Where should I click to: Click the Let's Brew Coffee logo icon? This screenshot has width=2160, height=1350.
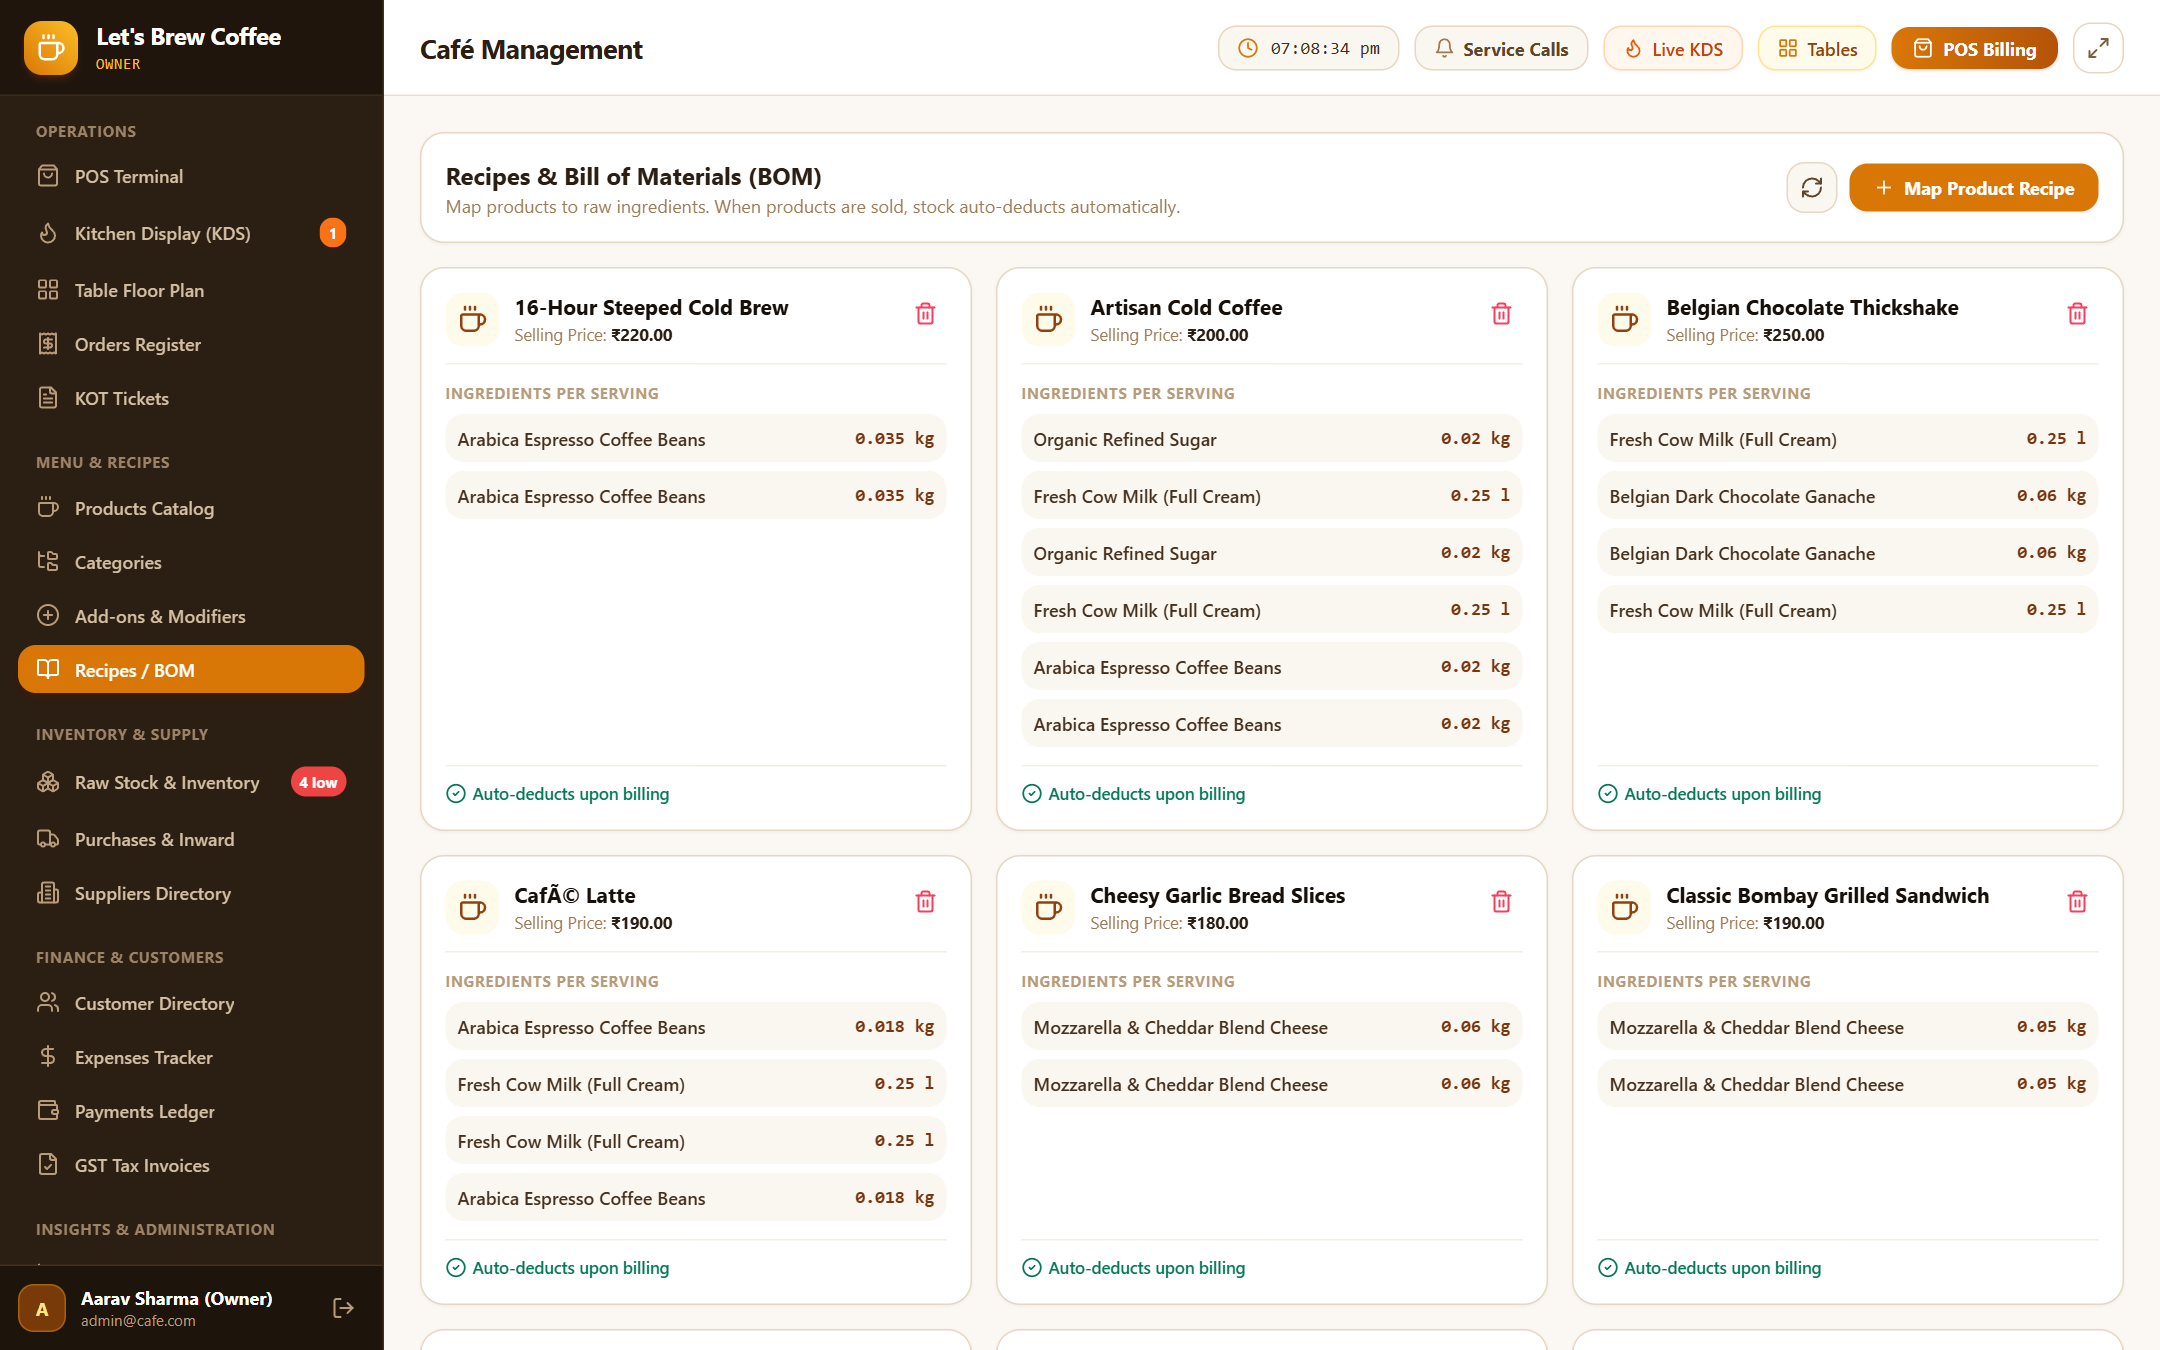[51, 48]
